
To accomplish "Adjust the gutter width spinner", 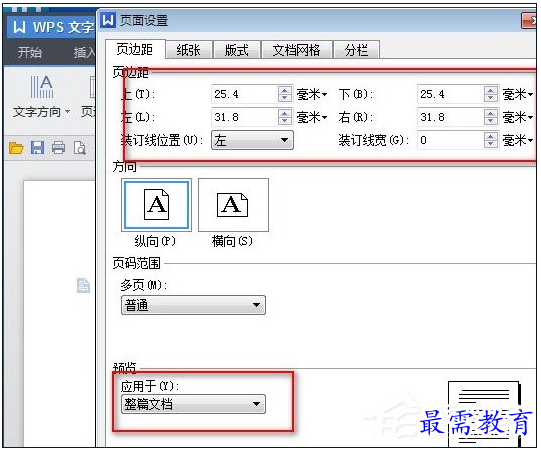I will tap(490, 140).
